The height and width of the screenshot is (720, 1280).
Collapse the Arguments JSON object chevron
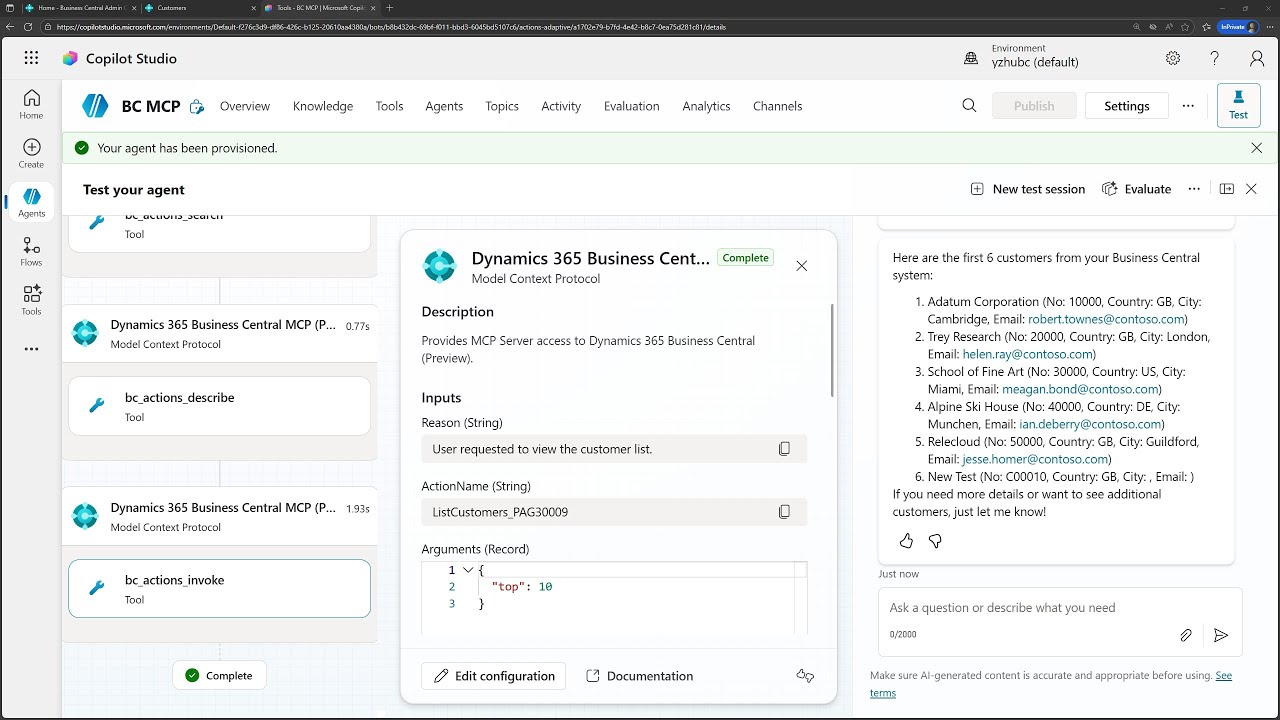click(x=468, y=570)
